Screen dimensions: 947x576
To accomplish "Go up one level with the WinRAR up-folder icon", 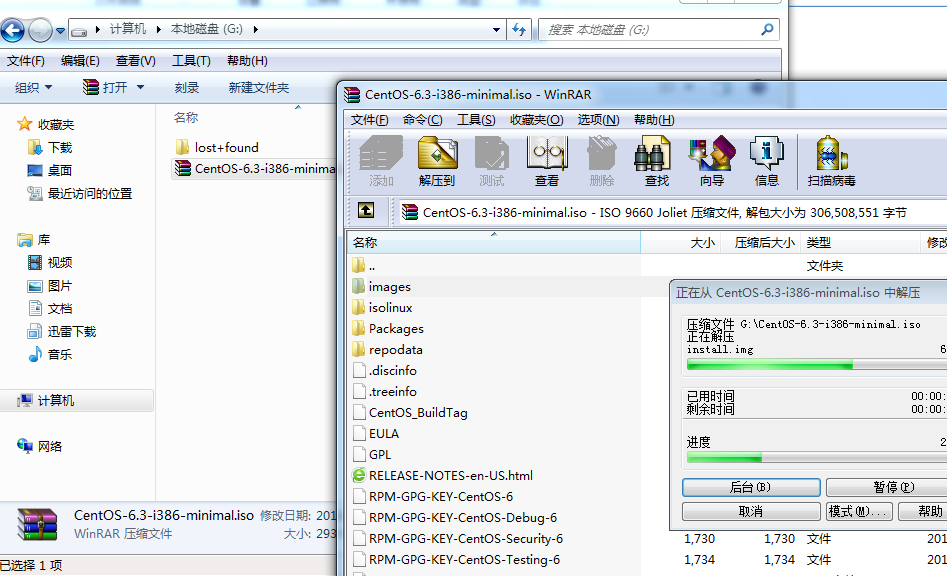I will coord(366,210).
